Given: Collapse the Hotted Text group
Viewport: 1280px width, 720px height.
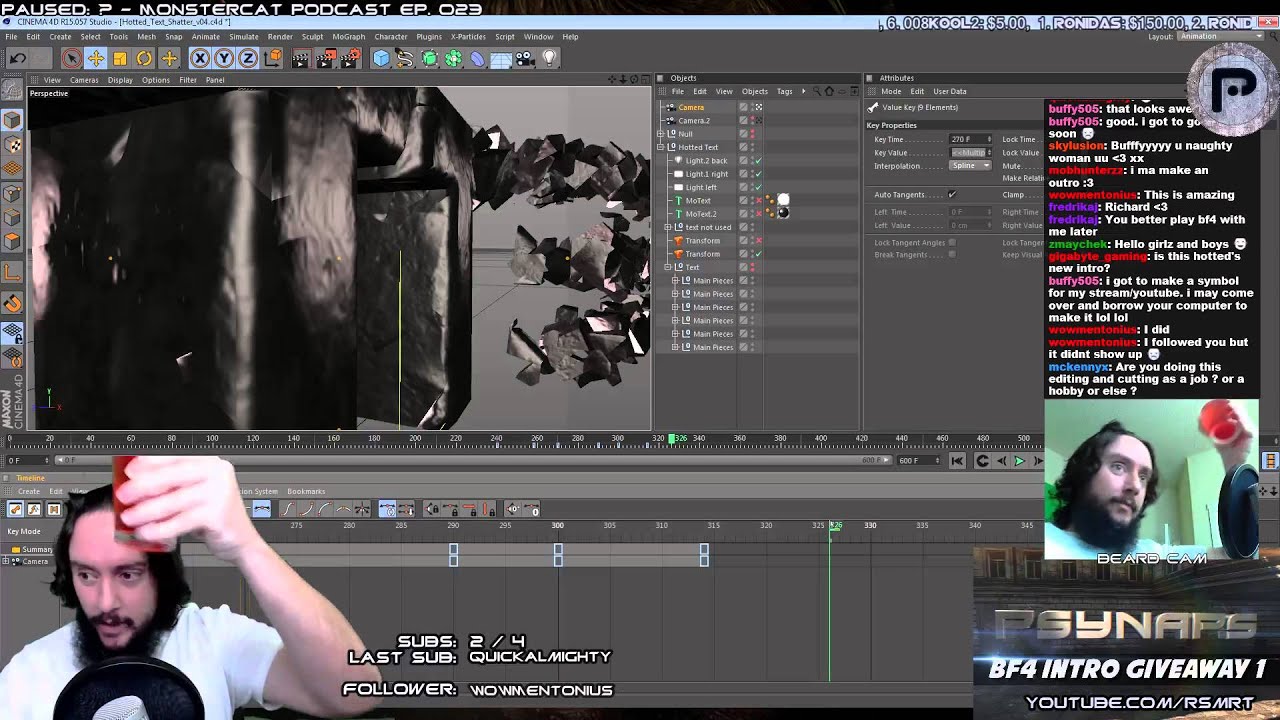Looking at the screenshot, I should (660, 147).
